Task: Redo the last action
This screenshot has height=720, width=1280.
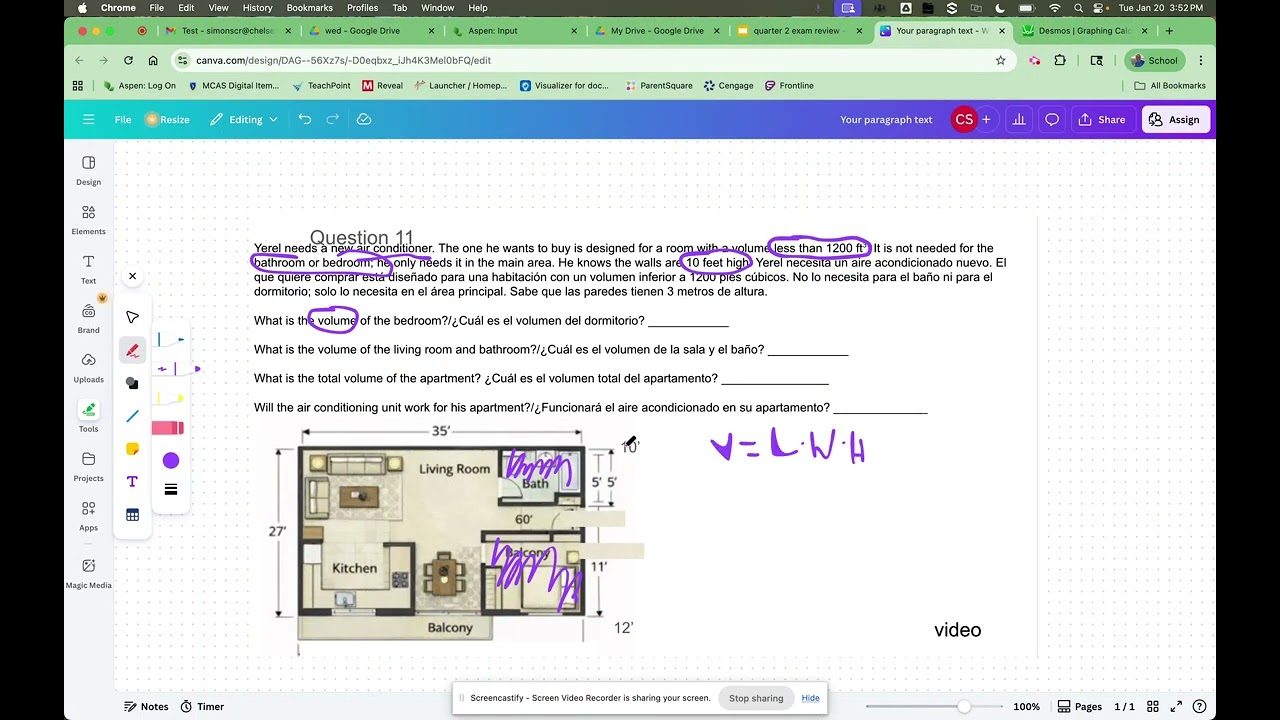Action: [333, 119]
